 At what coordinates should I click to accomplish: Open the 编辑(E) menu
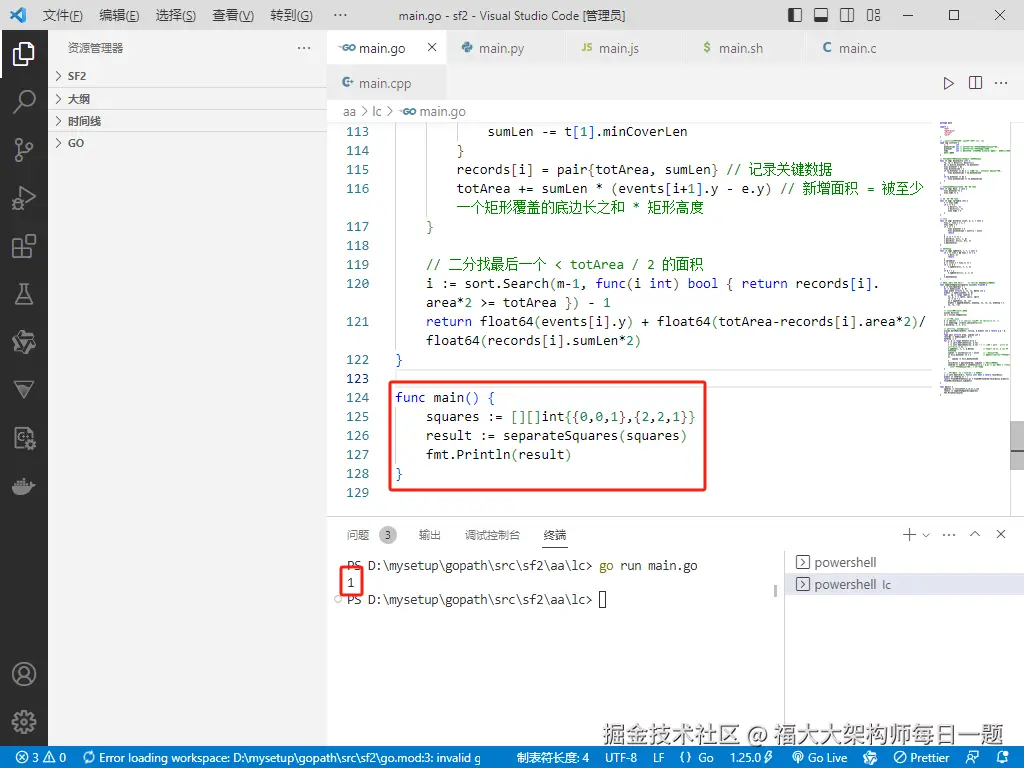(120, 15)
